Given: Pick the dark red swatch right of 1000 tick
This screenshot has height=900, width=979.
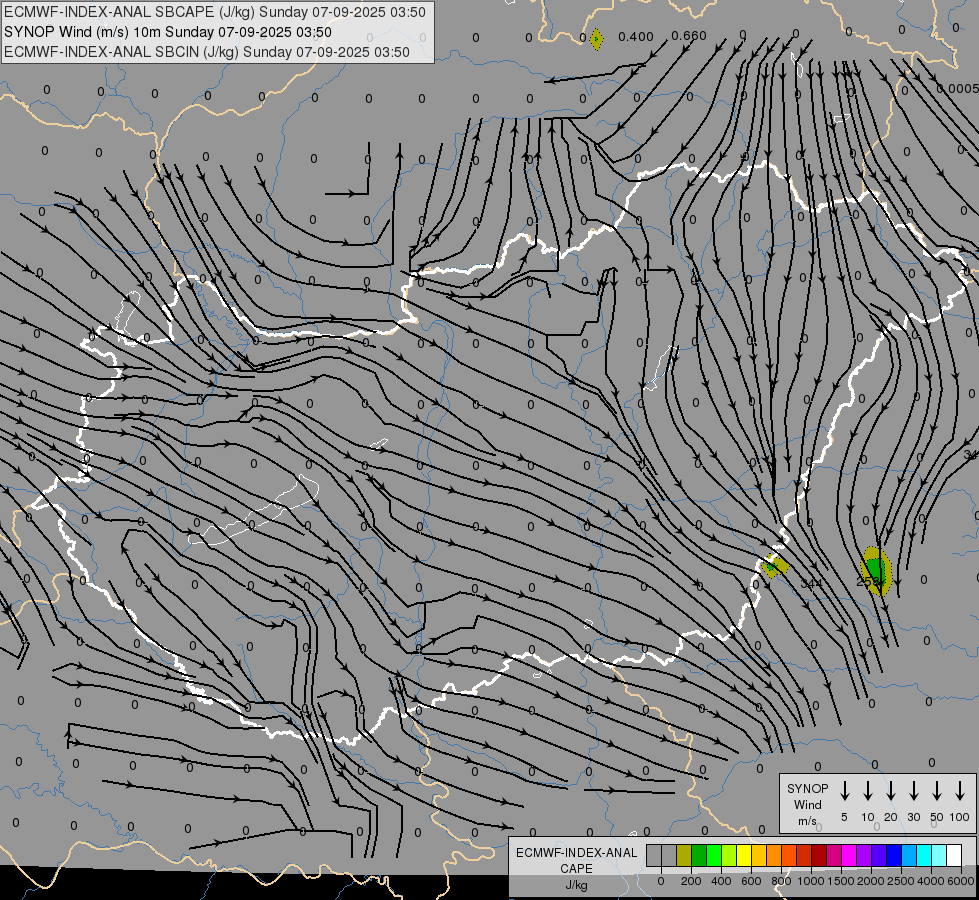Looking at the screenshot, I should coord(819,855).
